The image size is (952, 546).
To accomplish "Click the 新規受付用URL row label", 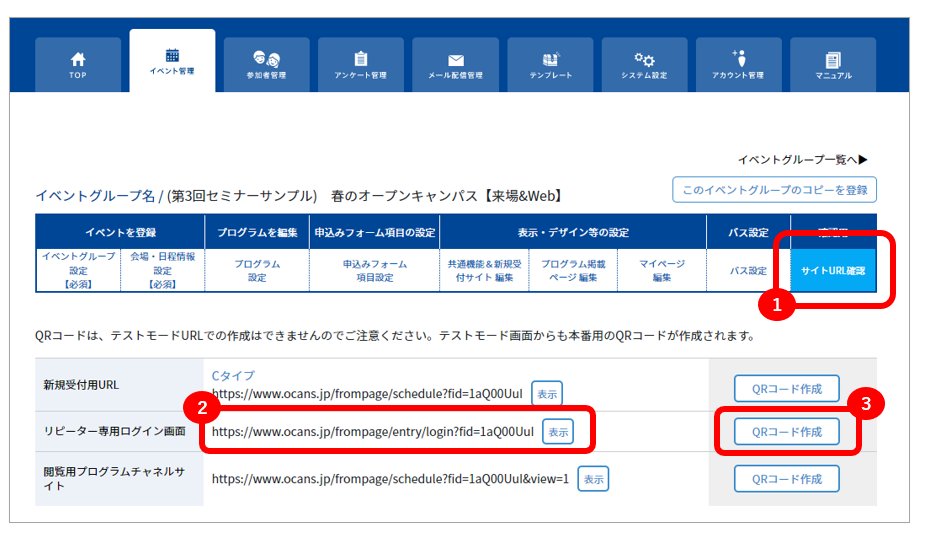I will (x=81, y=384).
